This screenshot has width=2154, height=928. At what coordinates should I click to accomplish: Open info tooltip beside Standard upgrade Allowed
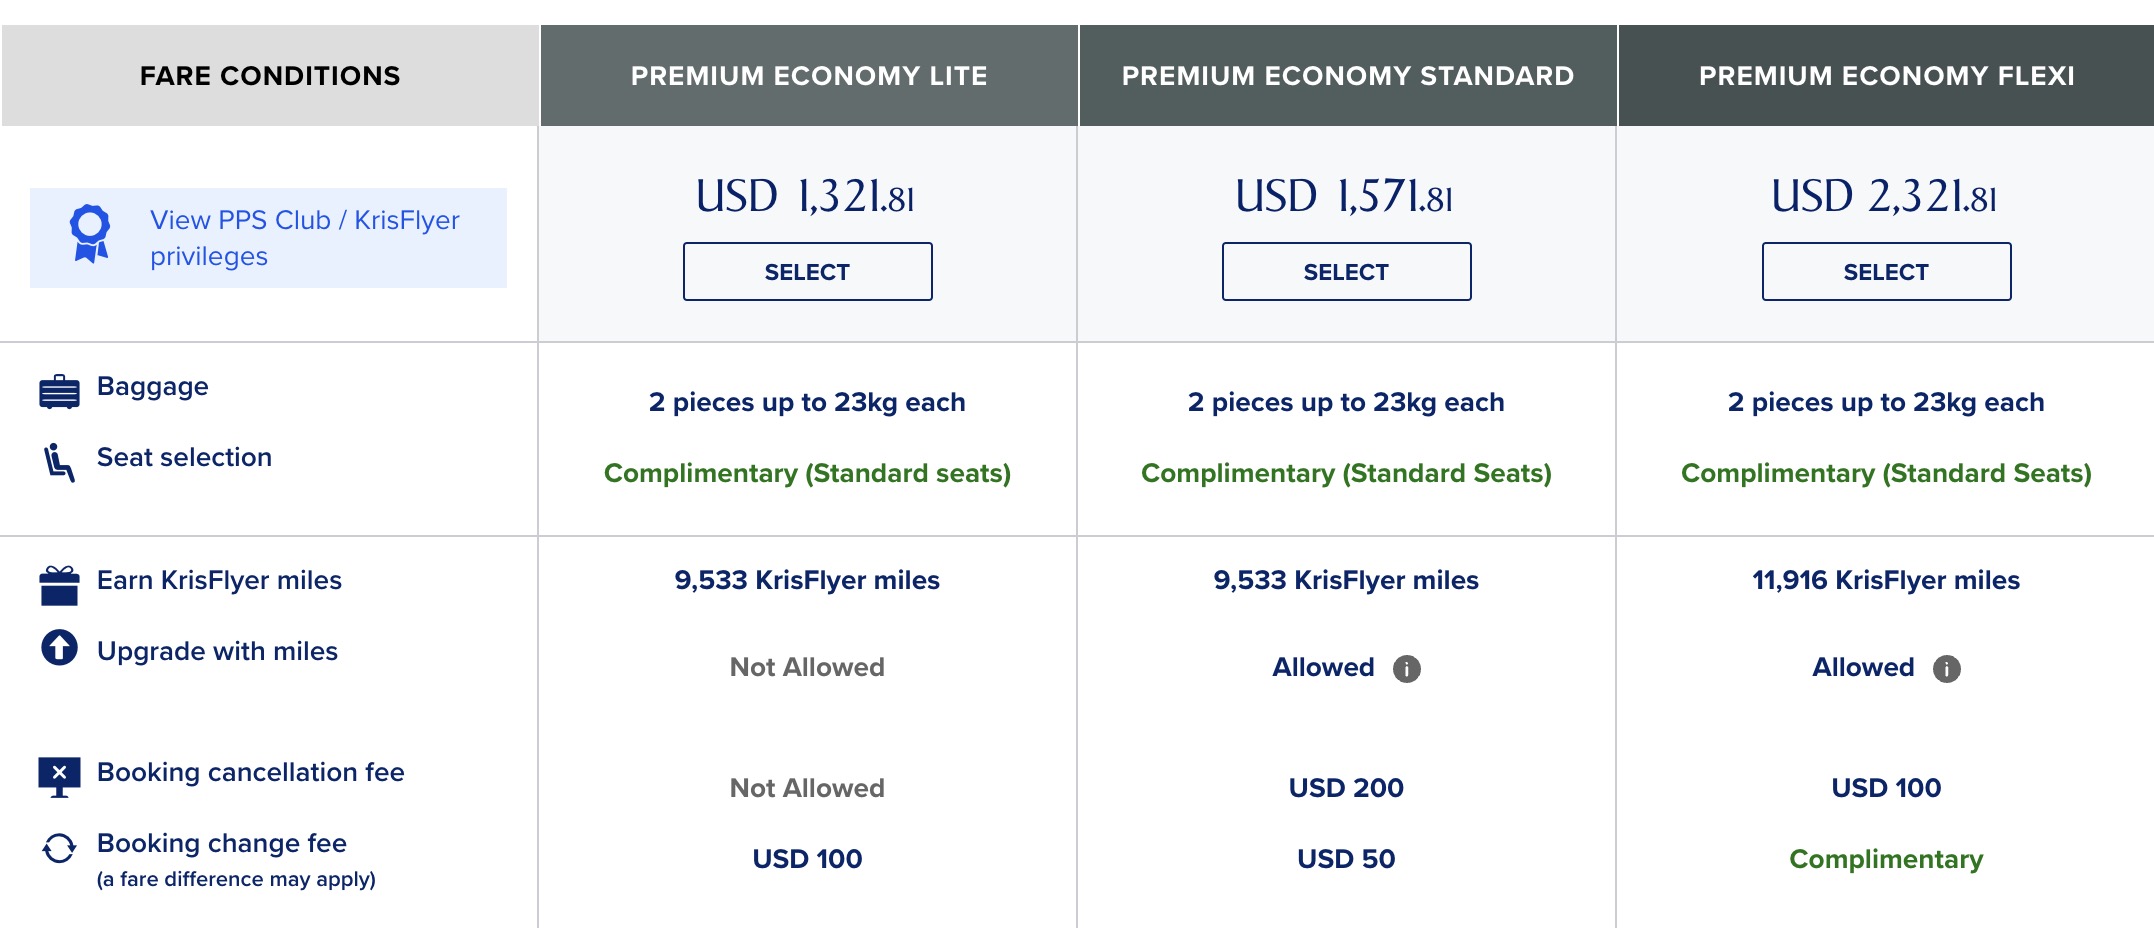tap(1407, 670)
